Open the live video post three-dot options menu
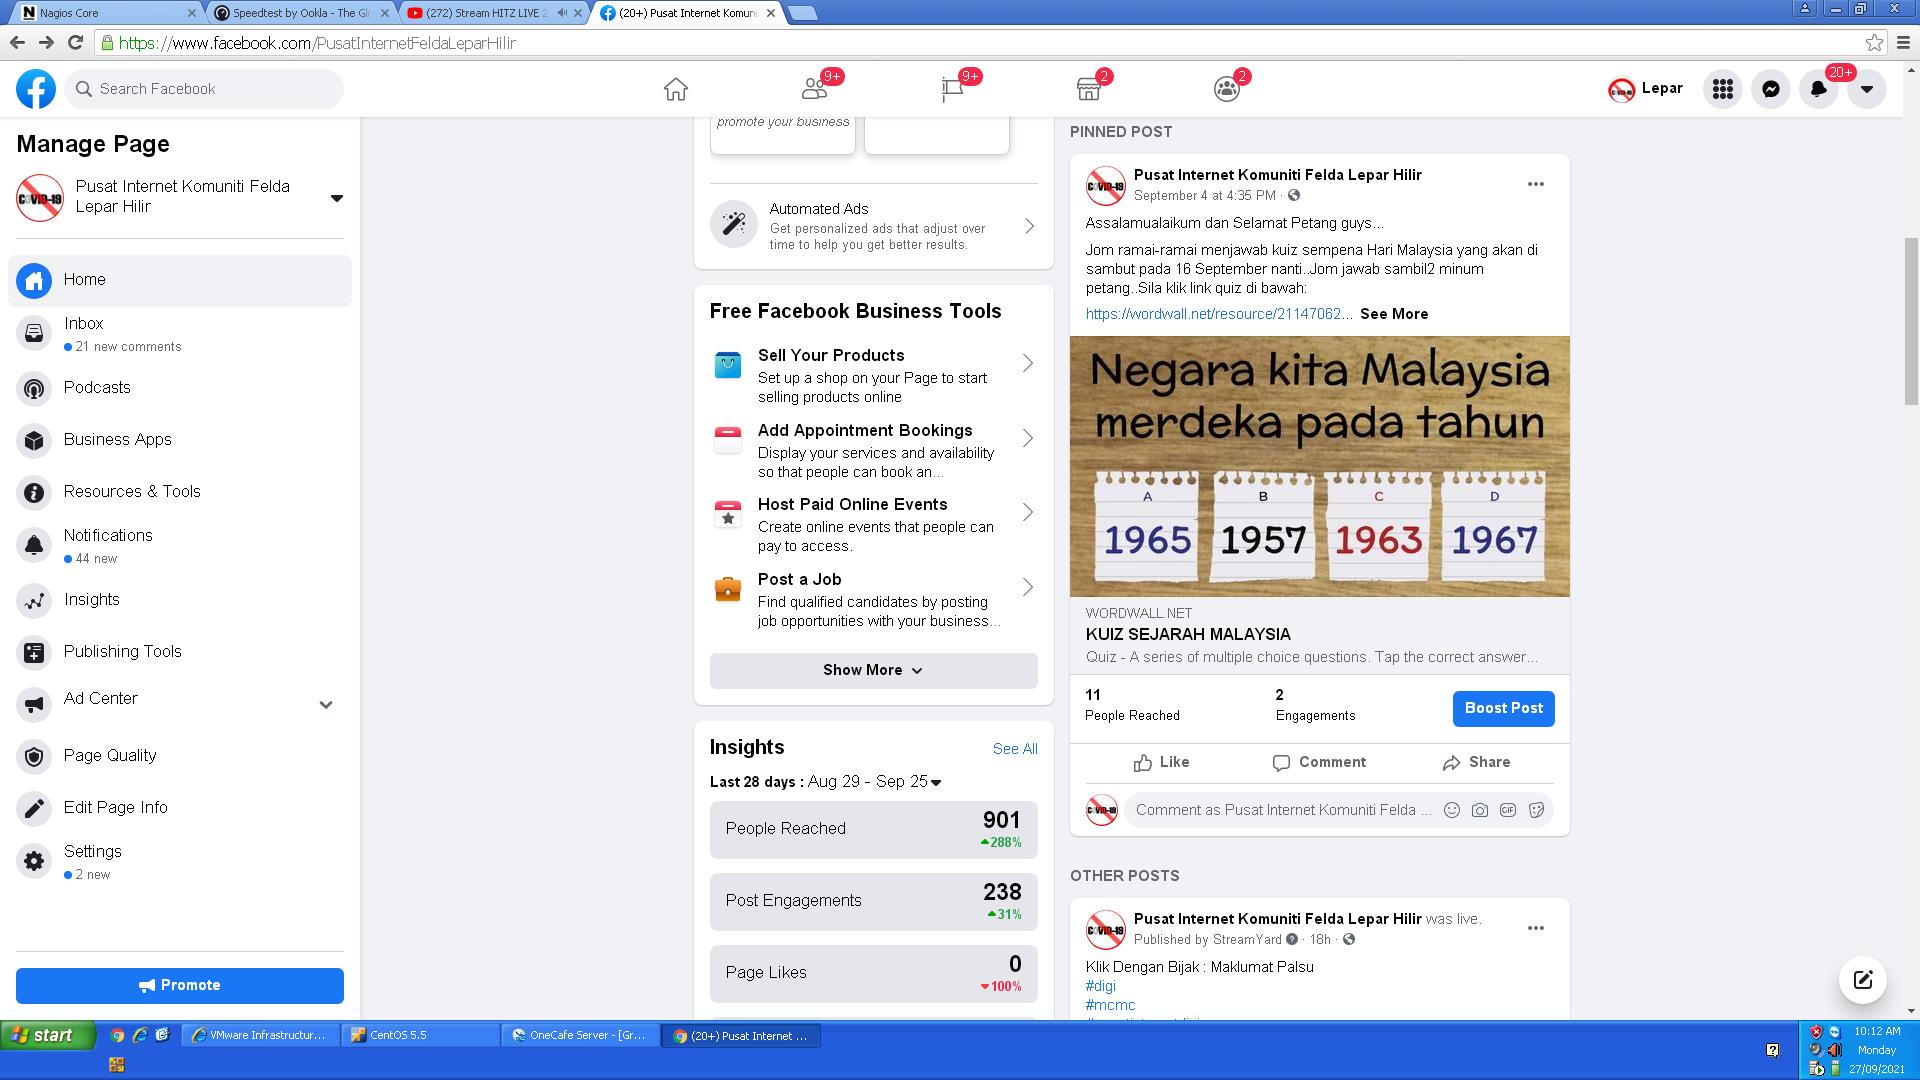Viewport: 1920px width, 1080px height. pyautogui.click(x=1536, y=928)
